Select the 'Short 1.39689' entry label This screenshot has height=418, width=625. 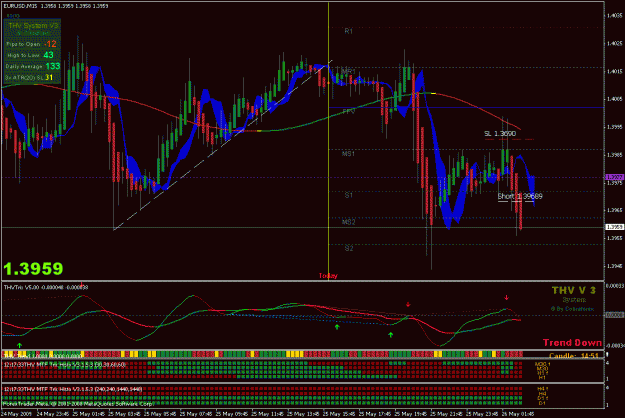[520, 196]
